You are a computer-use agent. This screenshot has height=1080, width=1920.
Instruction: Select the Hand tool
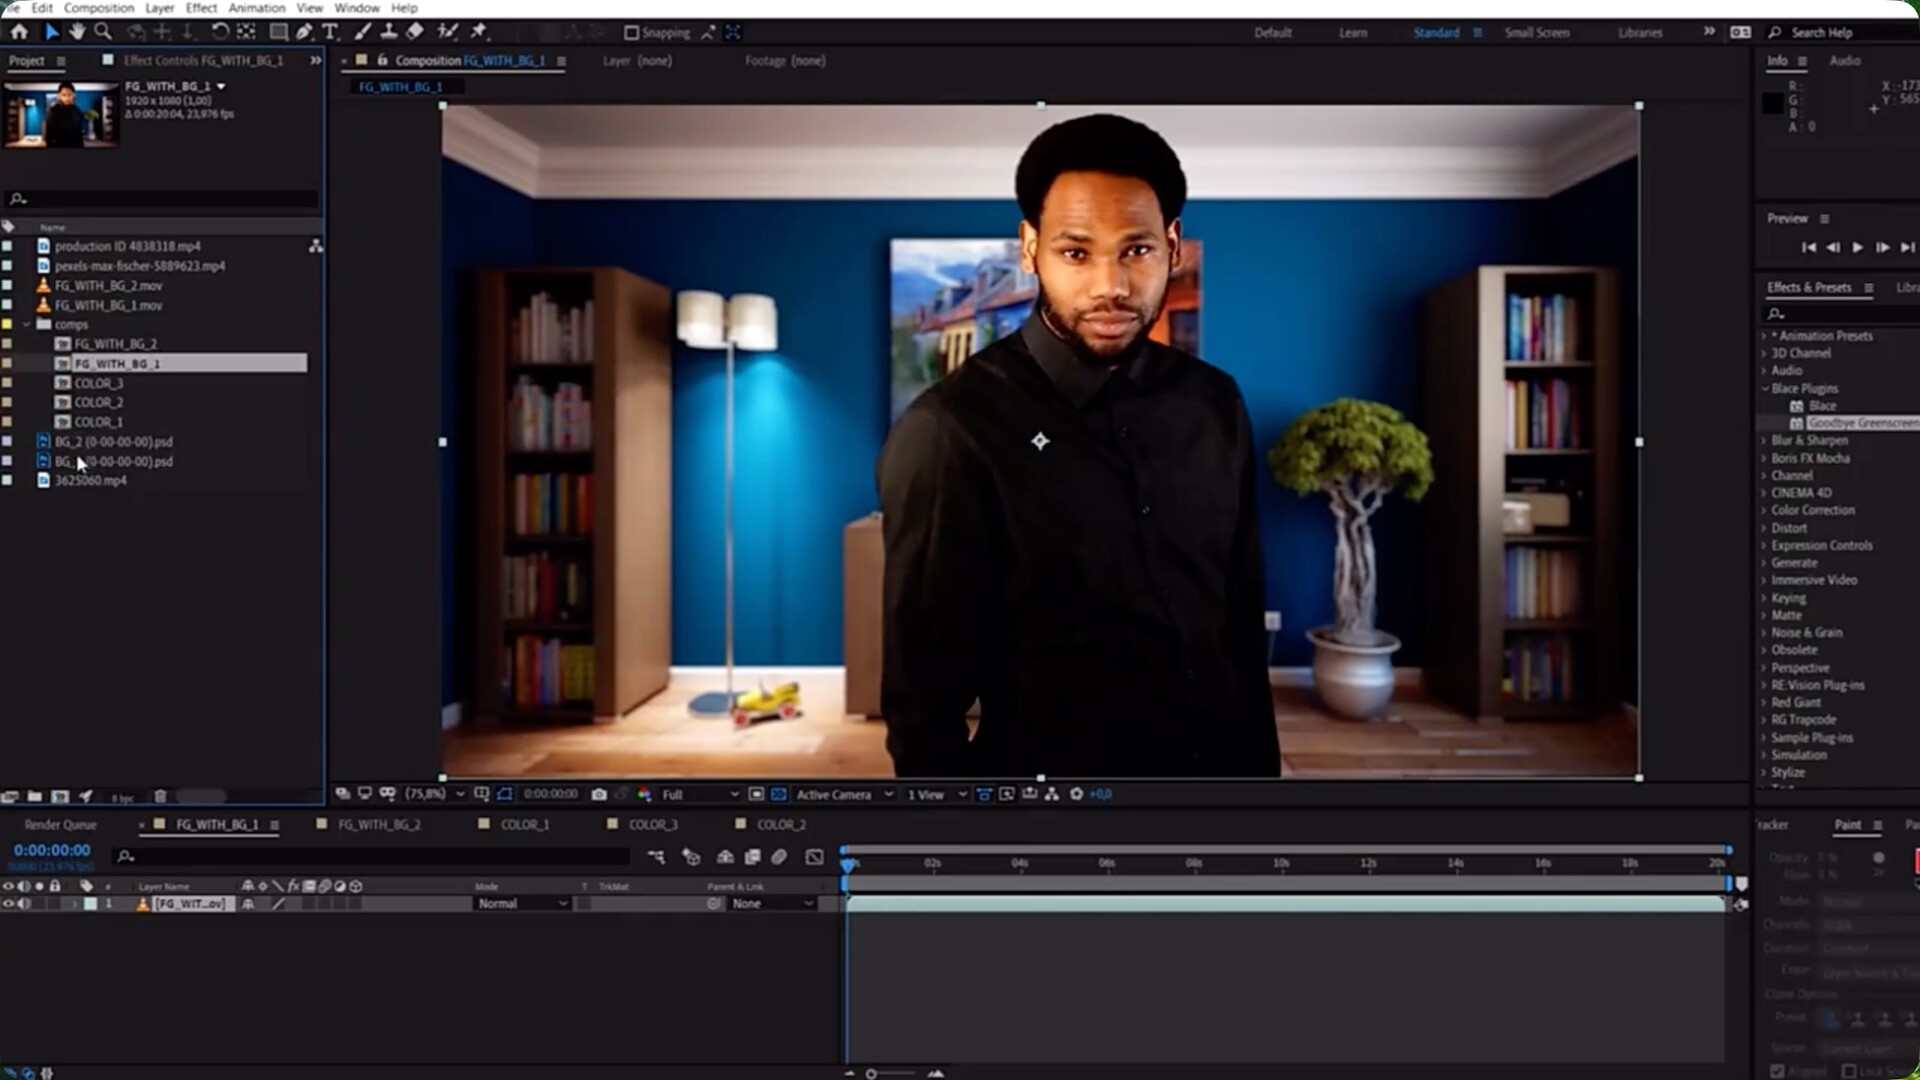click(x=77, y=32)
